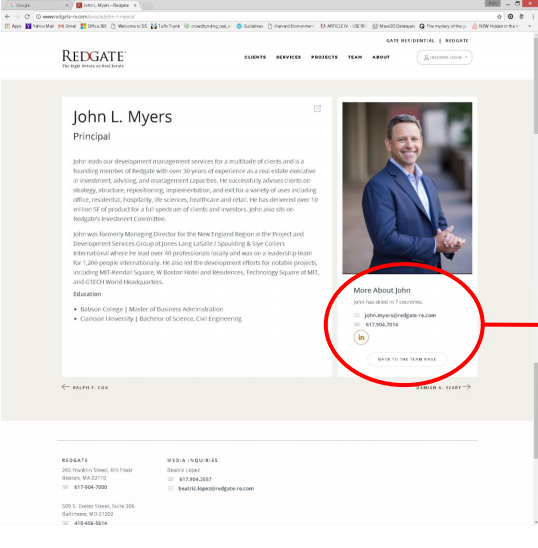Open John's LinkedIn icon
Screen dimensions: 538x548
coord(361,338)
